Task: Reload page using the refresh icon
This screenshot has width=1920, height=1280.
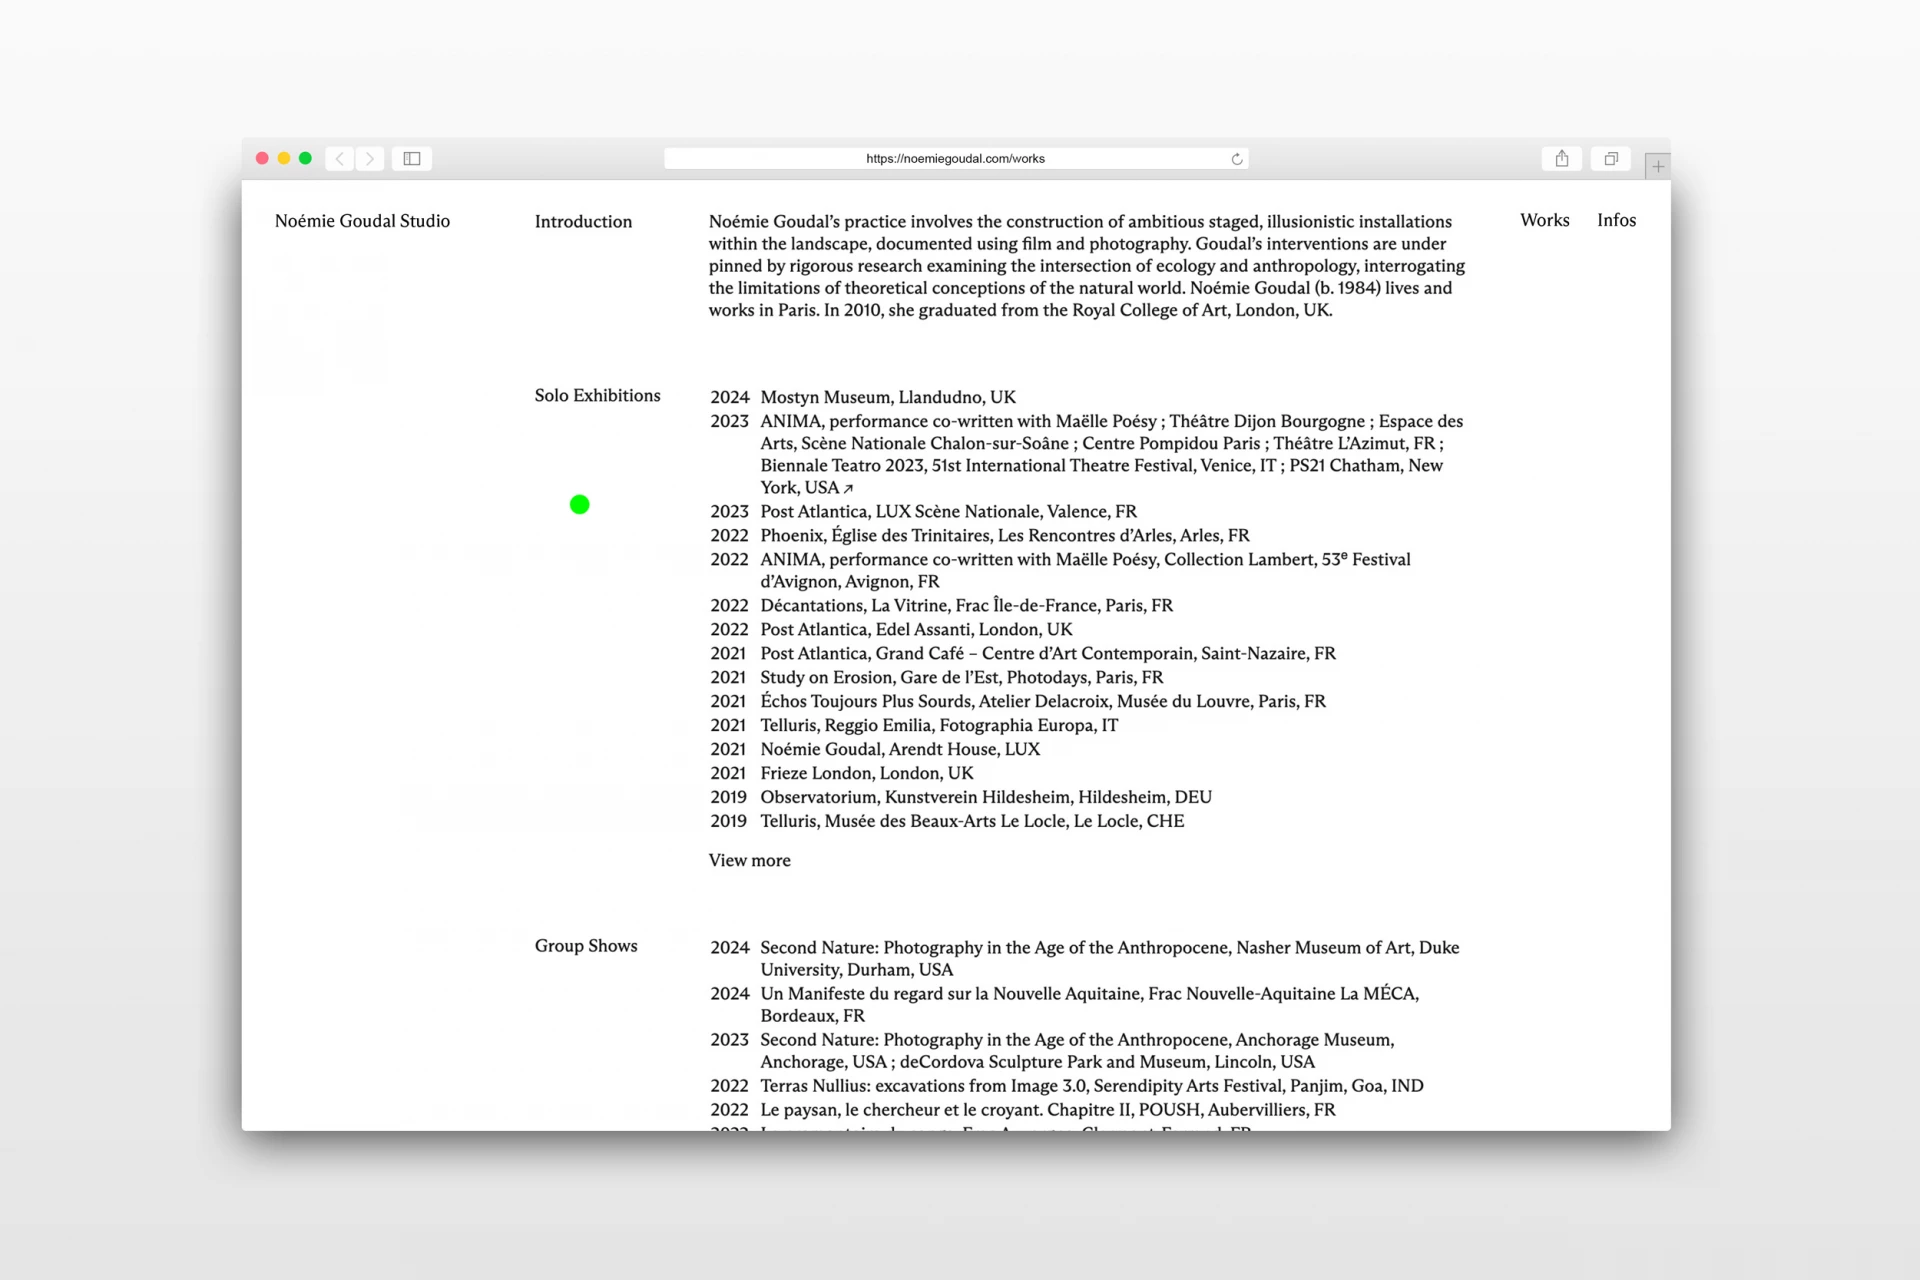Action: [1237, 159]
